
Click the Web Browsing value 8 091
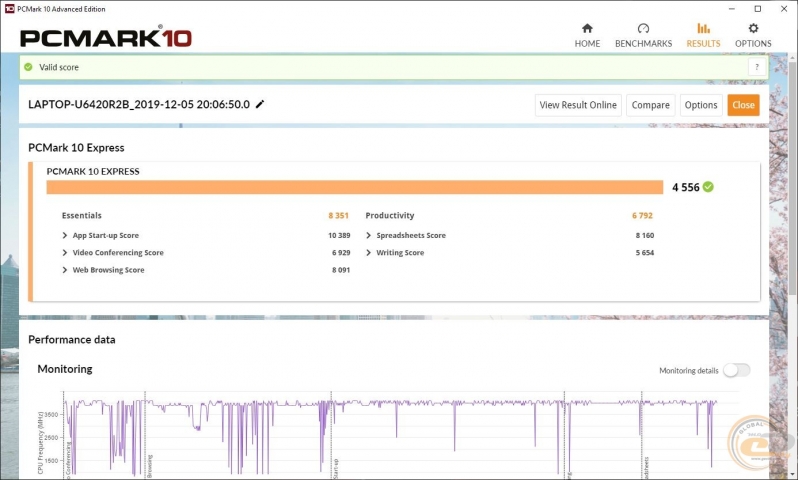[341, 270]
